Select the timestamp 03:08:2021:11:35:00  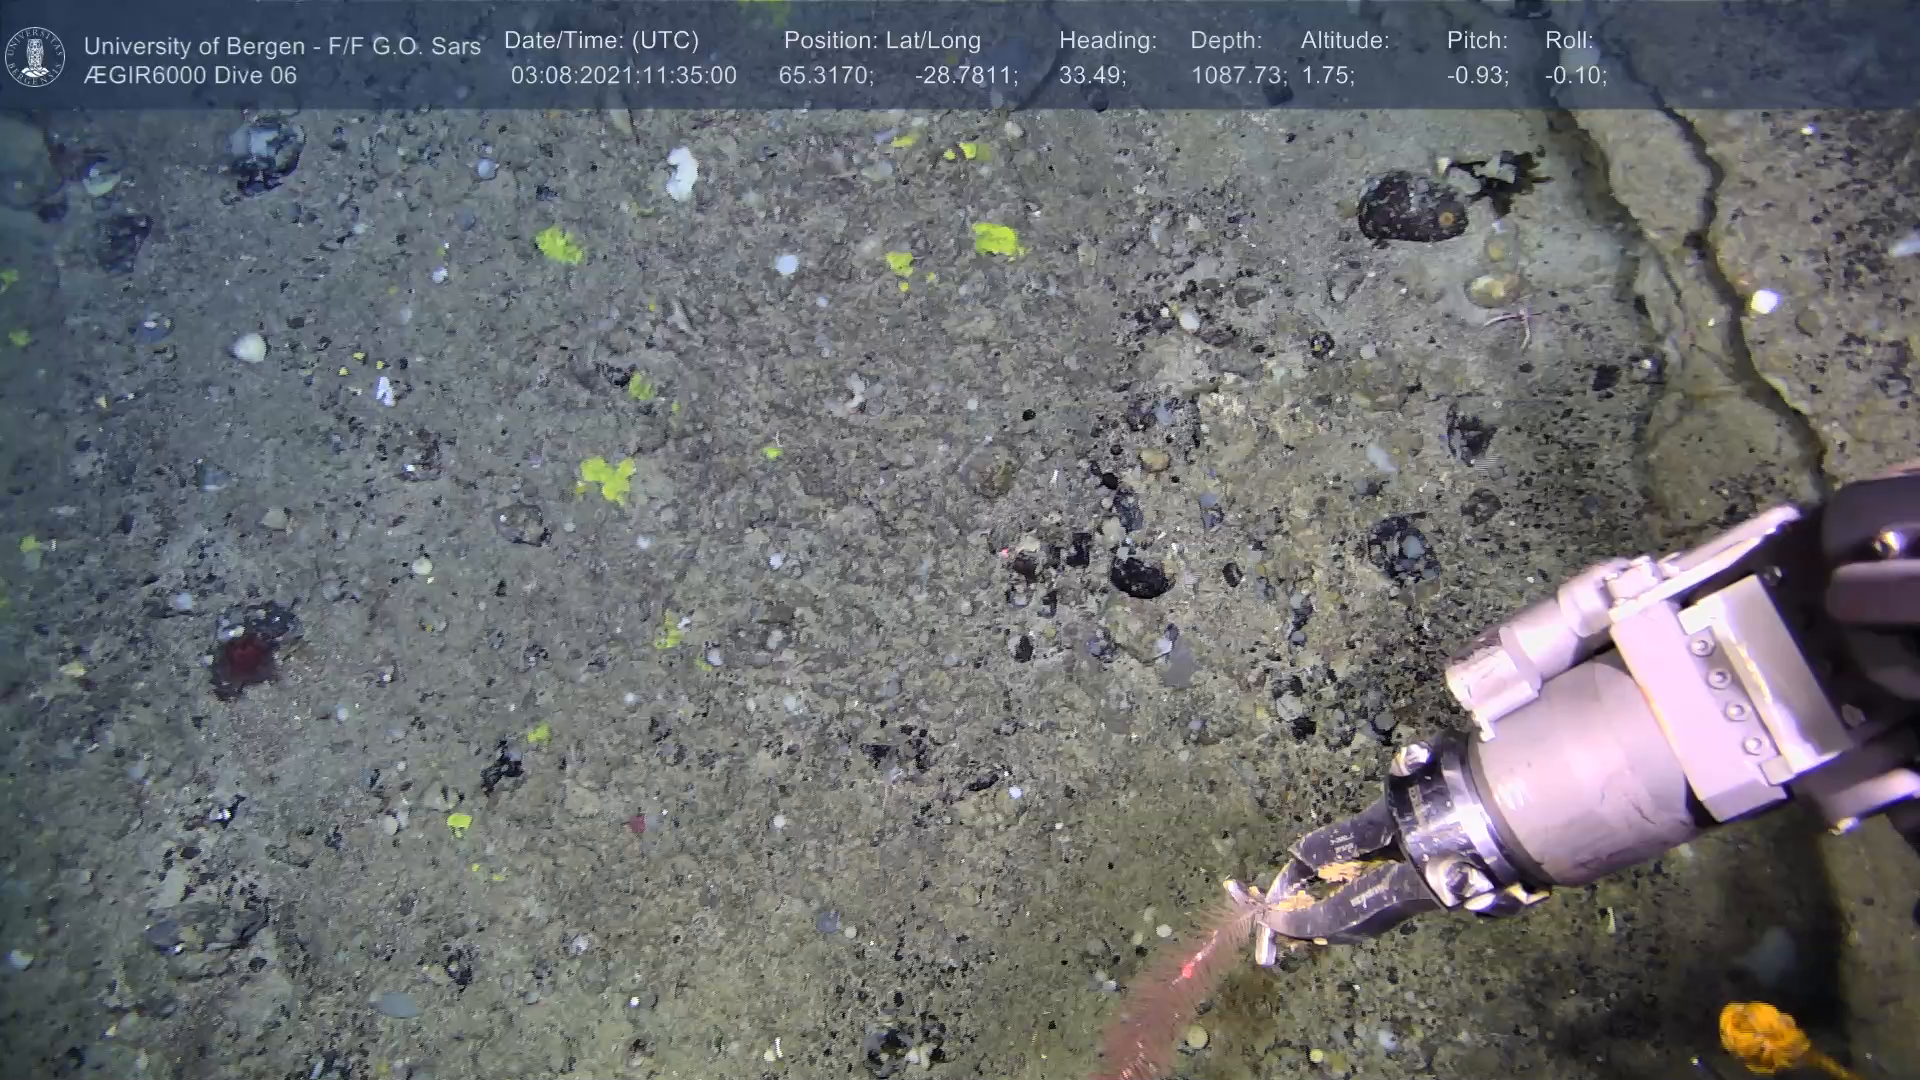623,75
